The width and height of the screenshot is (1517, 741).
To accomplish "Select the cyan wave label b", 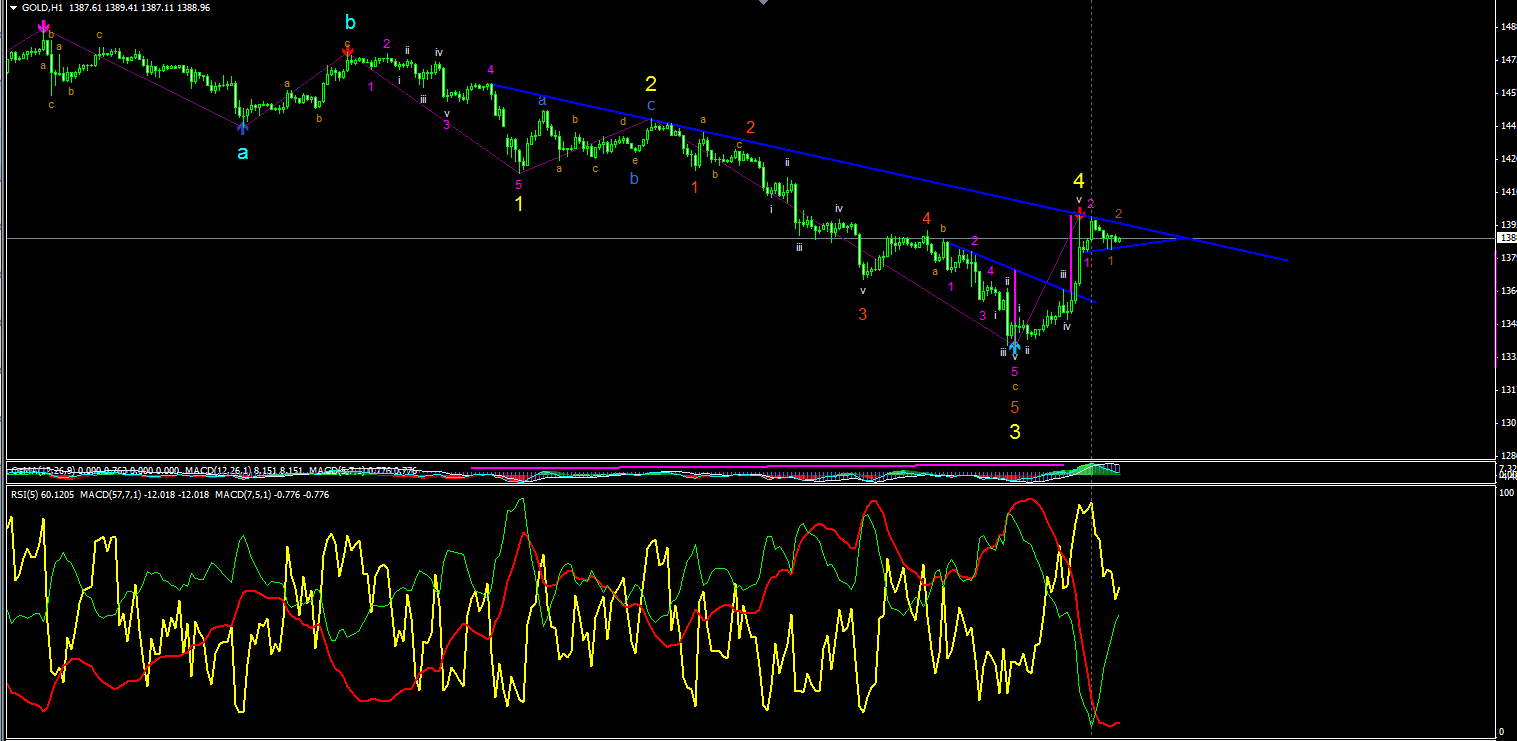I will coord(349,22).
